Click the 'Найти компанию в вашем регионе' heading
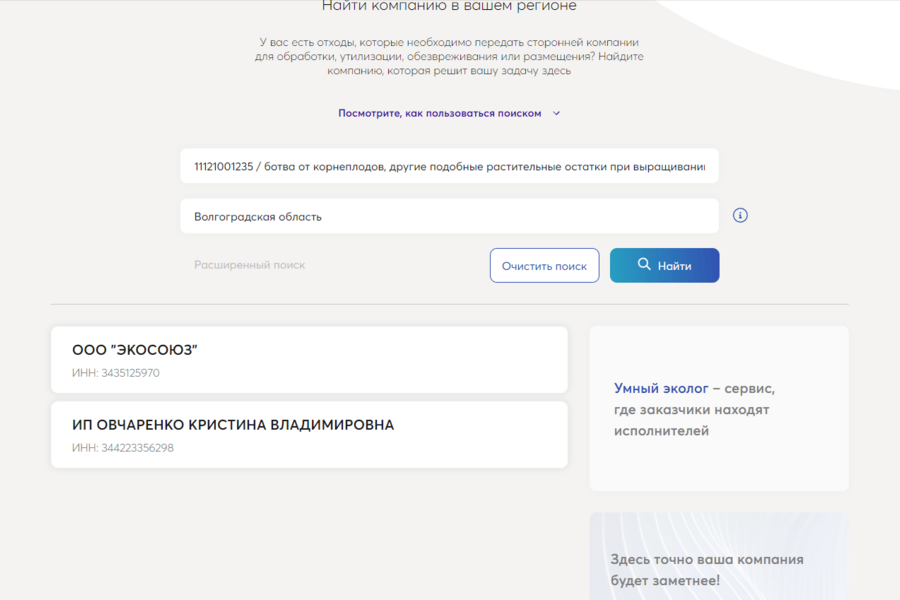This screenshot has height=600, width=900. click(x=449, y=6)
